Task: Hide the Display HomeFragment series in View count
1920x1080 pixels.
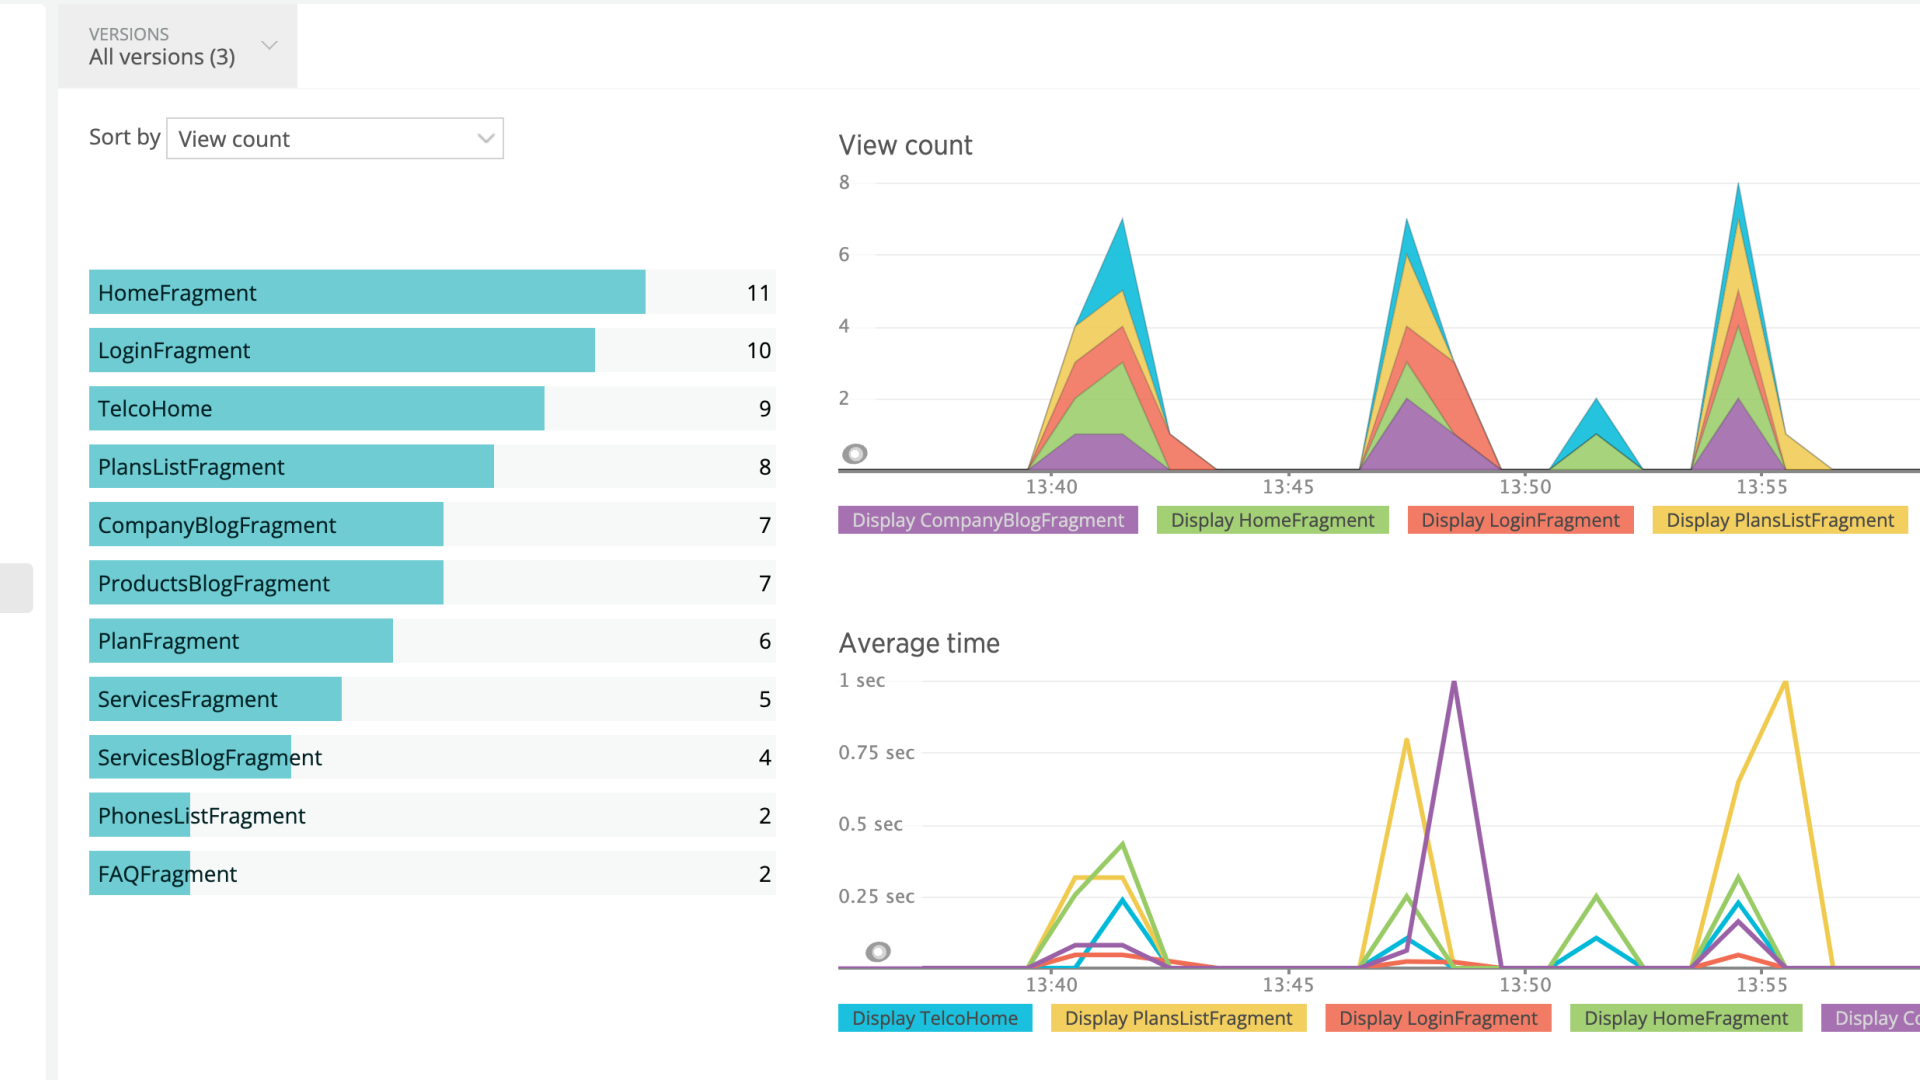Action: [1272, 520]
